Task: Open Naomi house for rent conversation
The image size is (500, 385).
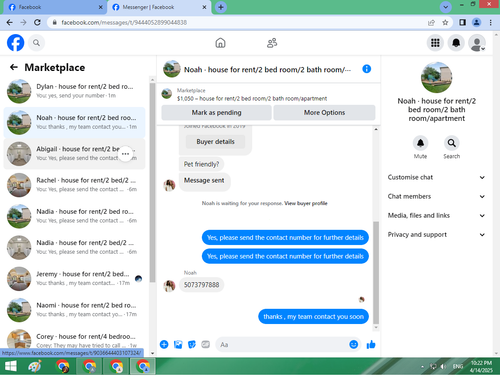Action: (x=74, y=310)
